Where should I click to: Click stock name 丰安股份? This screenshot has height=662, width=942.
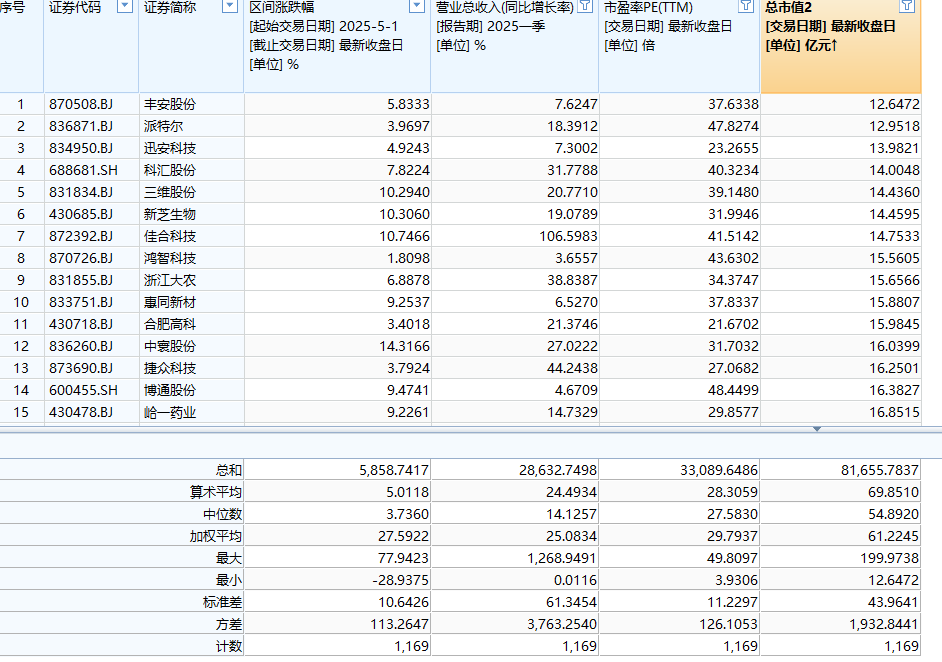169,105
